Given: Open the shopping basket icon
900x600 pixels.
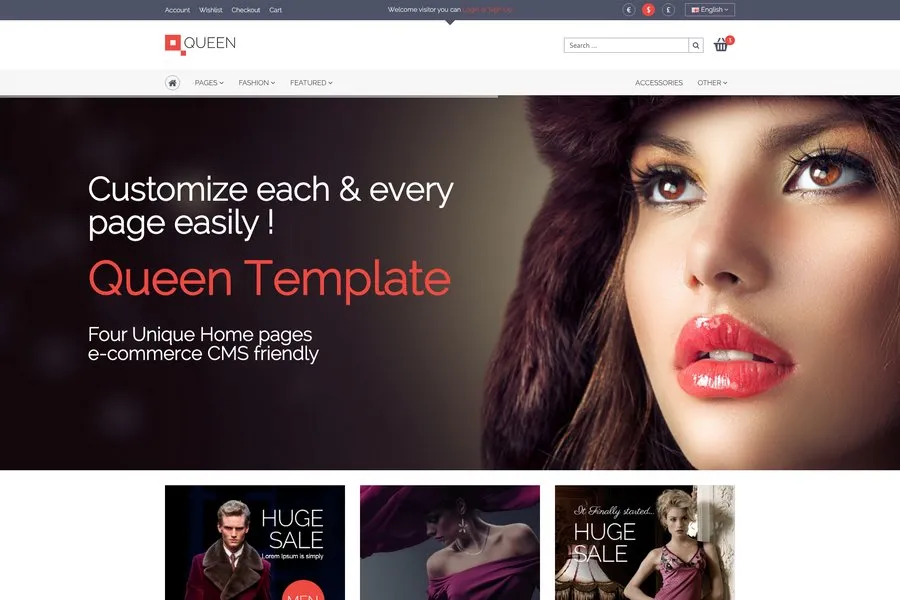Looking at the screenshot, I should [721, 45].
